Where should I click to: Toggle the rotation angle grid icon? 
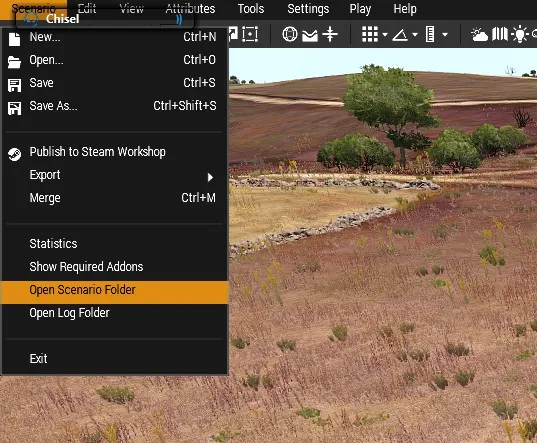(400, 35)
